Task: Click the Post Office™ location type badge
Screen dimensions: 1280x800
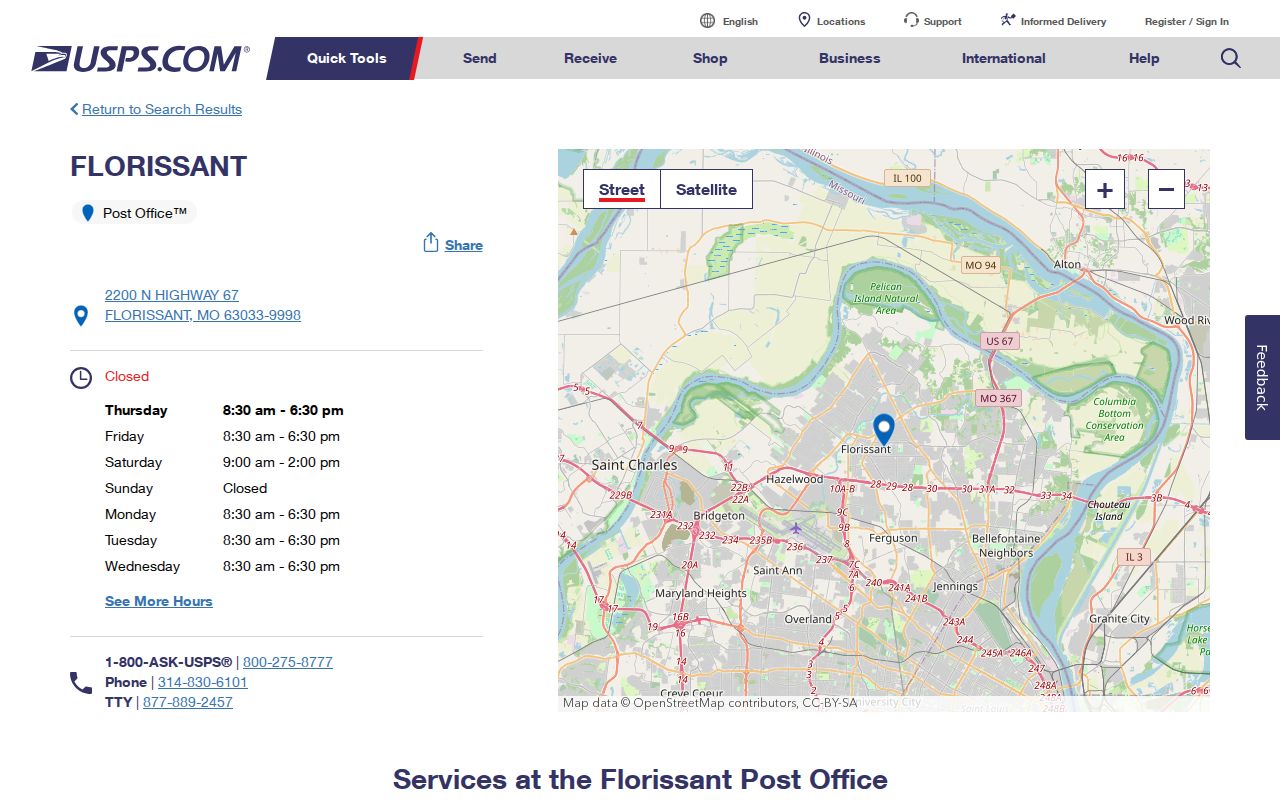Action: 134,213
